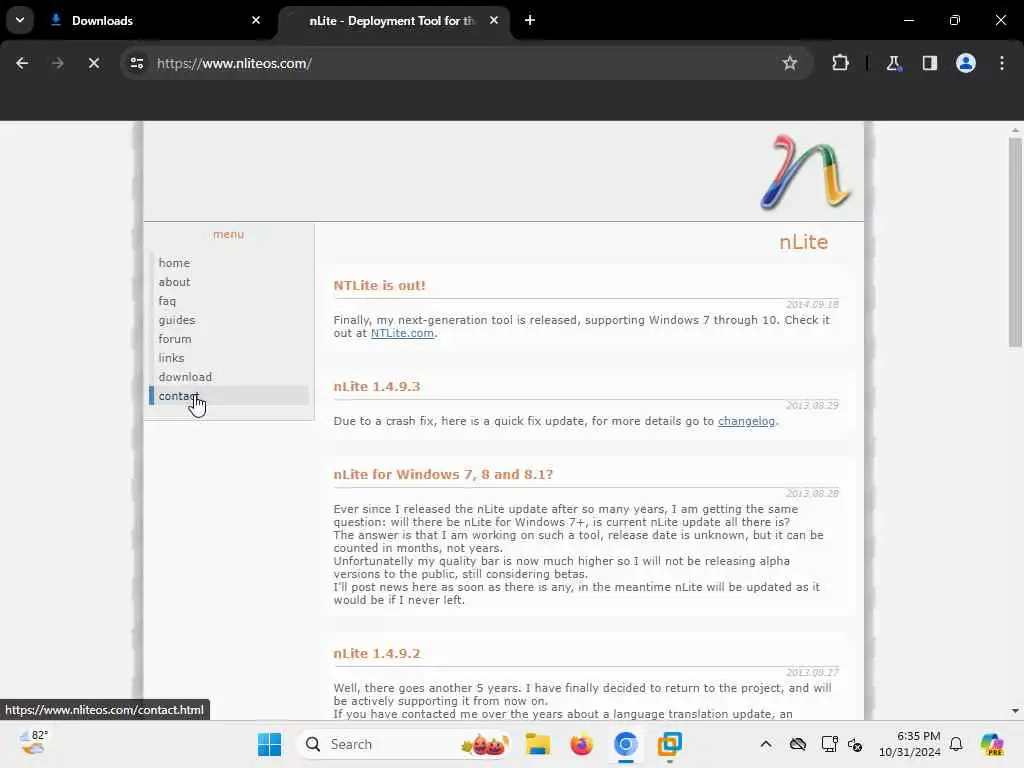Open the guides menu link

[177, 320]
